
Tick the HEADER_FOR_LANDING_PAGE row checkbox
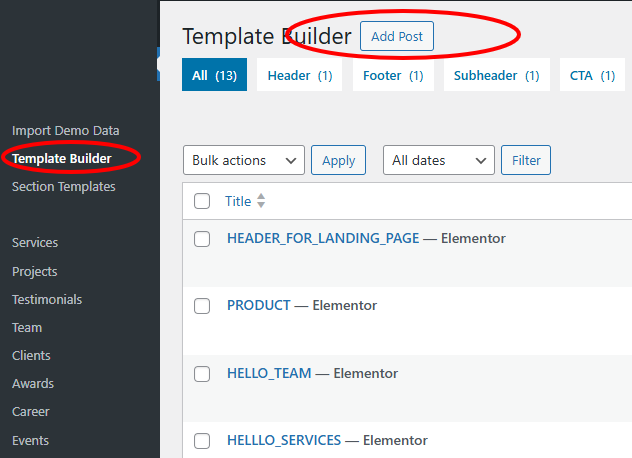click(x=202, y=239)
